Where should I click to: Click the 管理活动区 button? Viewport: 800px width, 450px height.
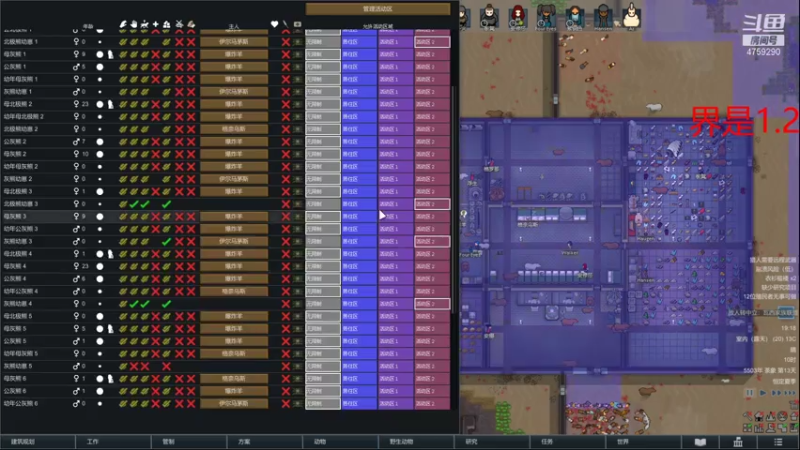pos(378,9)
